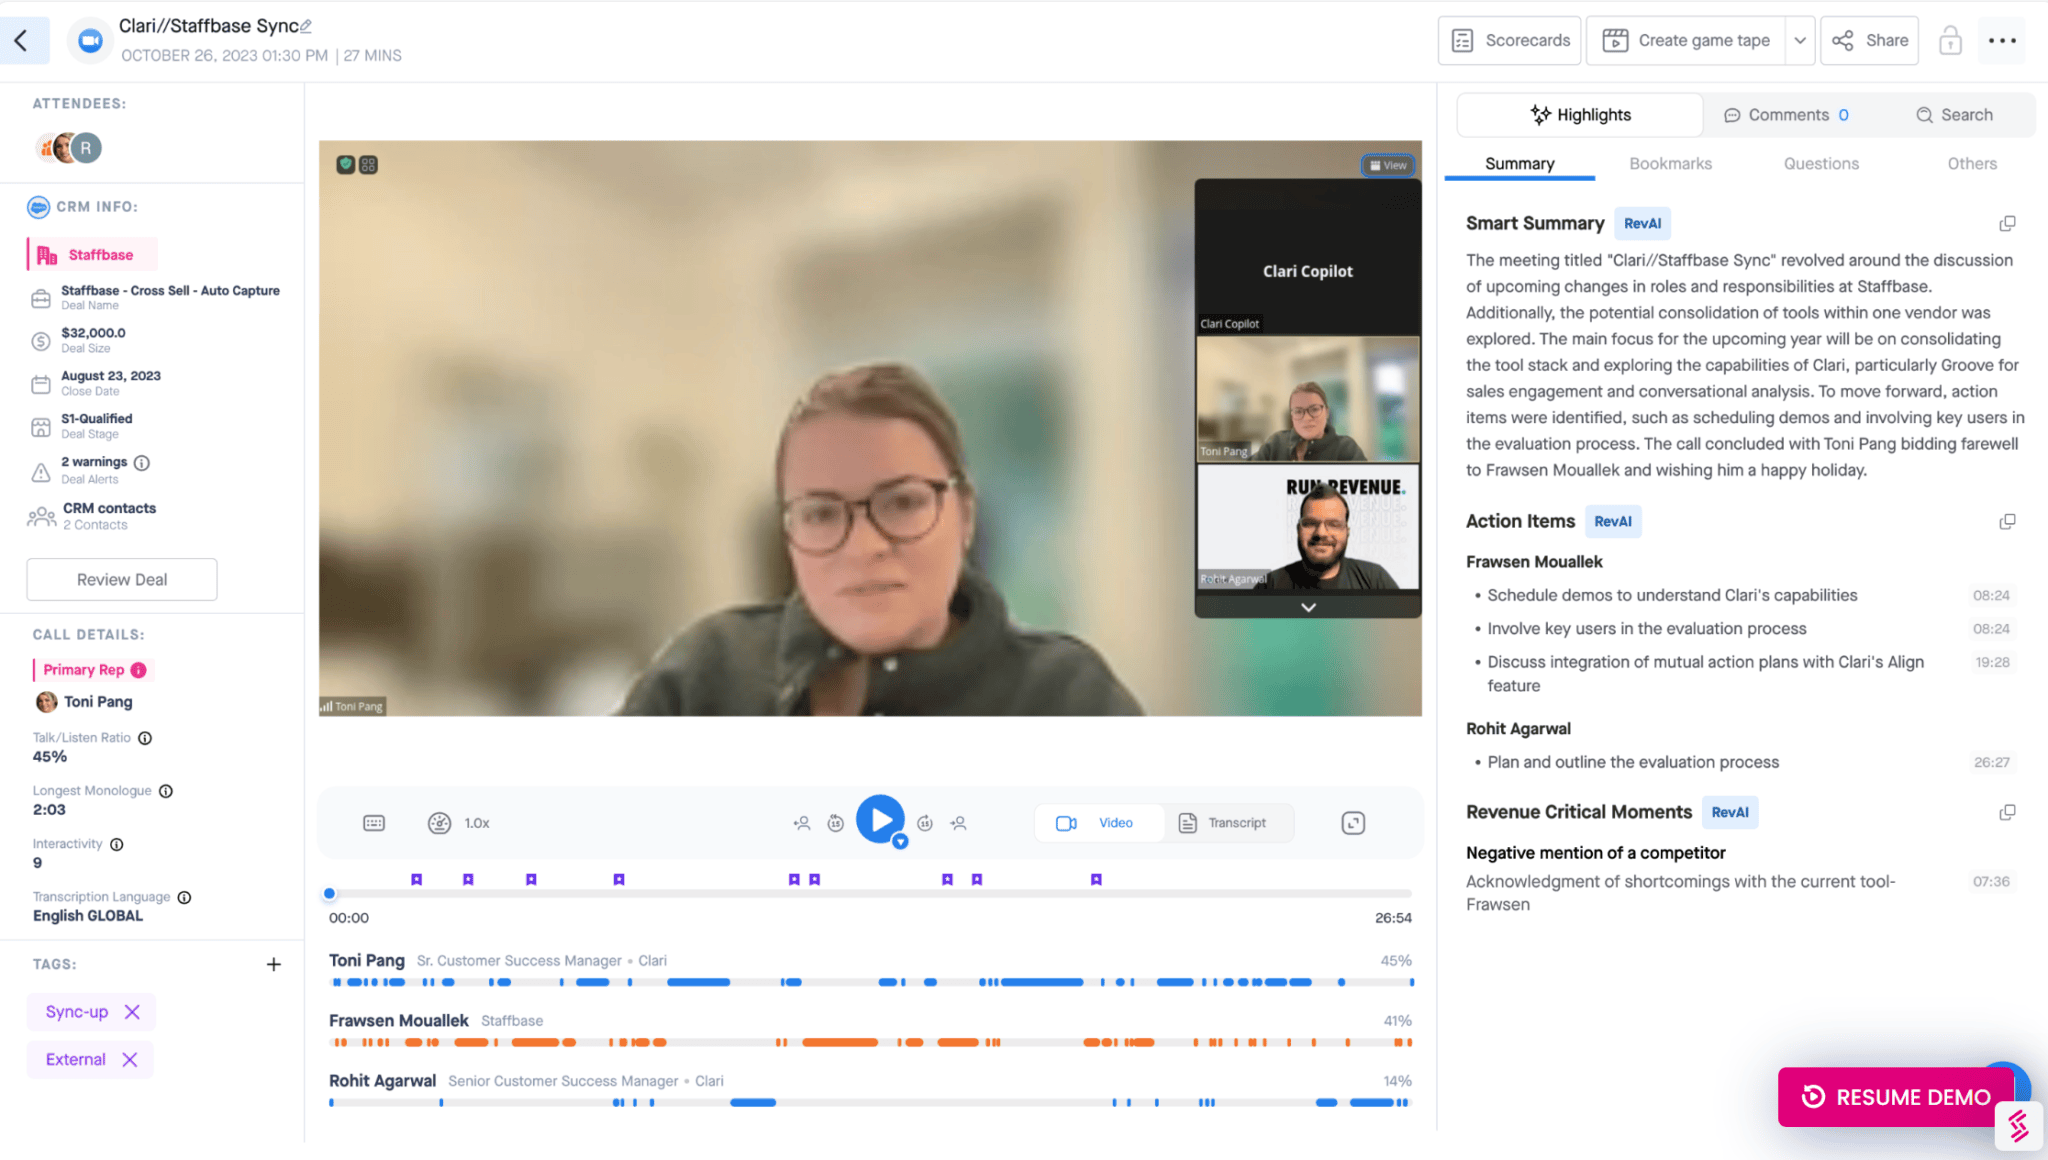Show Longest Monologue info tooltip
This screenshot has height=1160, width=2048.
pyautogui.click(x=166, y=792)
